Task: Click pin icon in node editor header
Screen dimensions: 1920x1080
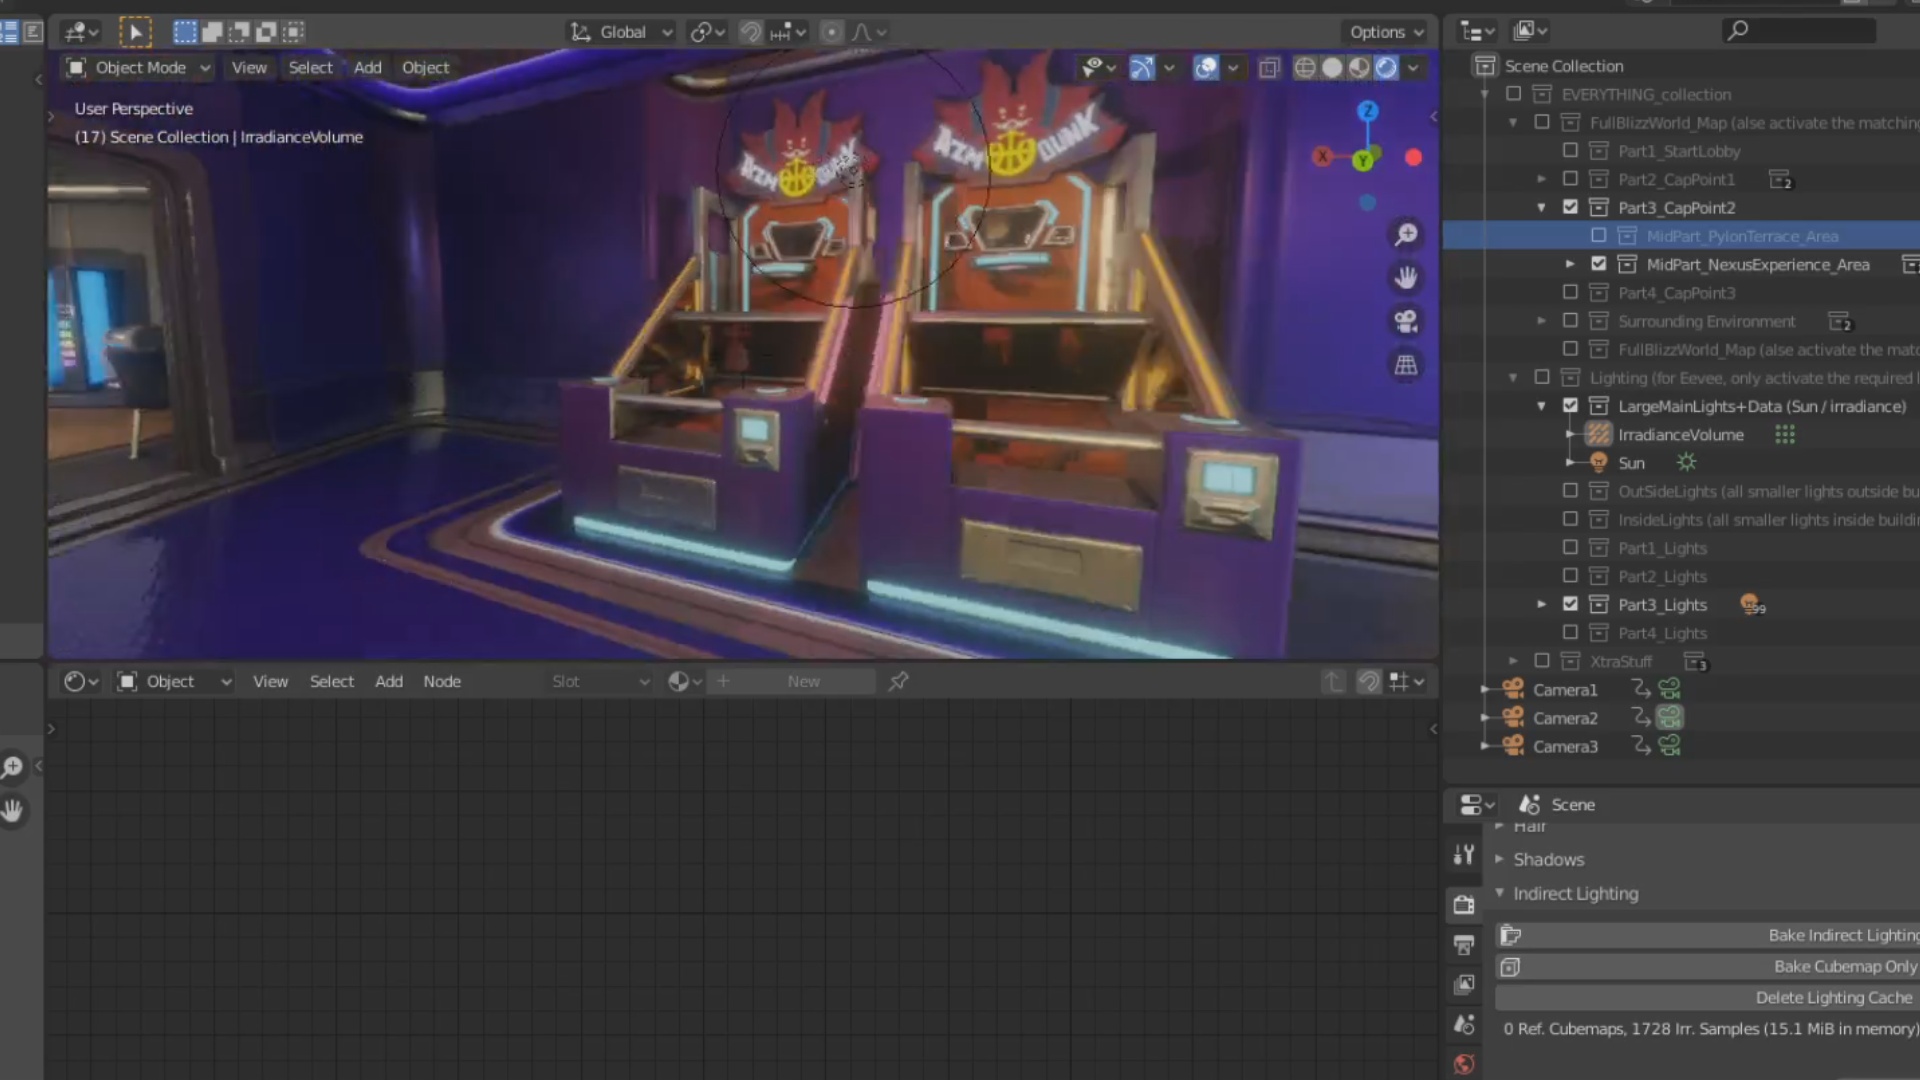Action: pos(898,681)
